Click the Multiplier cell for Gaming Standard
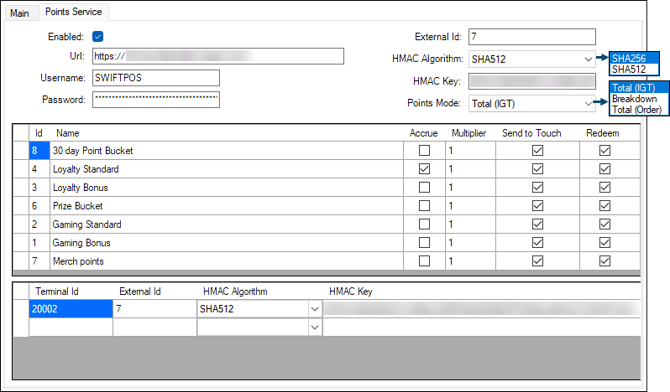The height and width of the screenshot is (392, 670). pos(470,224)
